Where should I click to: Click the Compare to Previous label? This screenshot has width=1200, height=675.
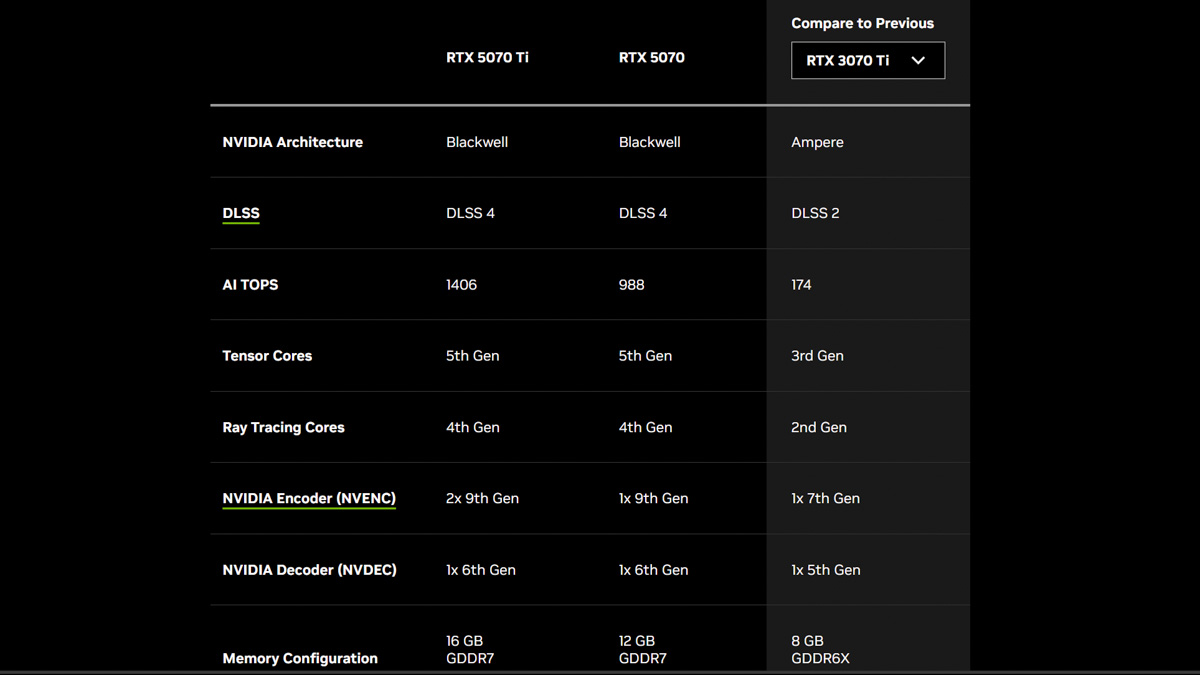coord(862,23)
